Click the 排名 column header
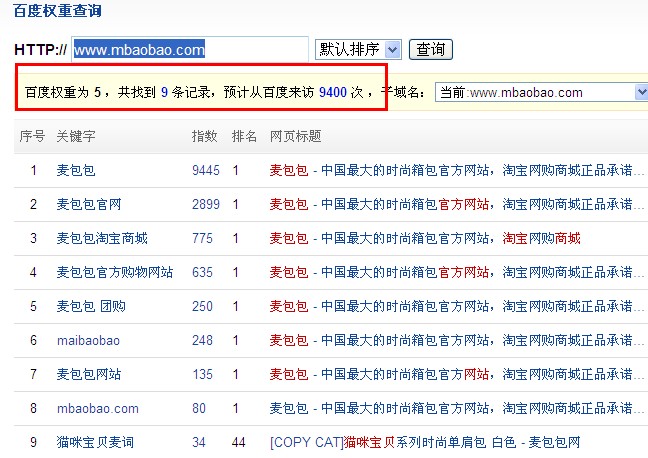The width and height of the screenshot is (648, 458). (x=244, y=136)
